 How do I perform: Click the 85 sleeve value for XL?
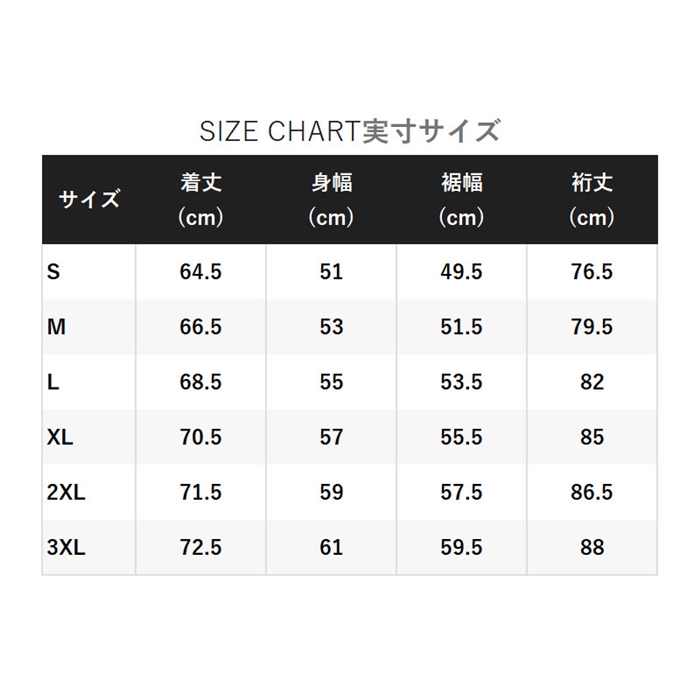point(592,437)
